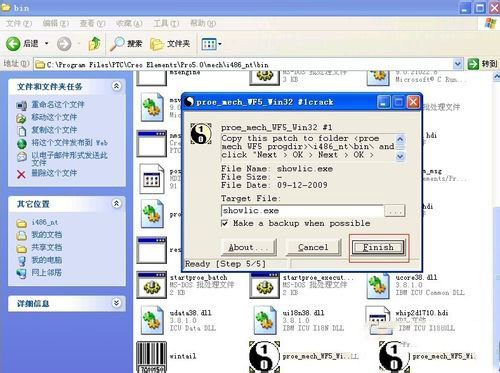Image resolution: width=500 pixels, height=373 pixels.
Task: Select the udata38.dll file icon
Action: point(152,321)
